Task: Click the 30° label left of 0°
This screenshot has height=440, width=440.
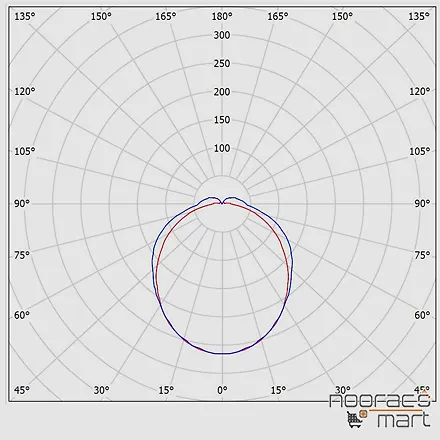Action: coord(101,390)
